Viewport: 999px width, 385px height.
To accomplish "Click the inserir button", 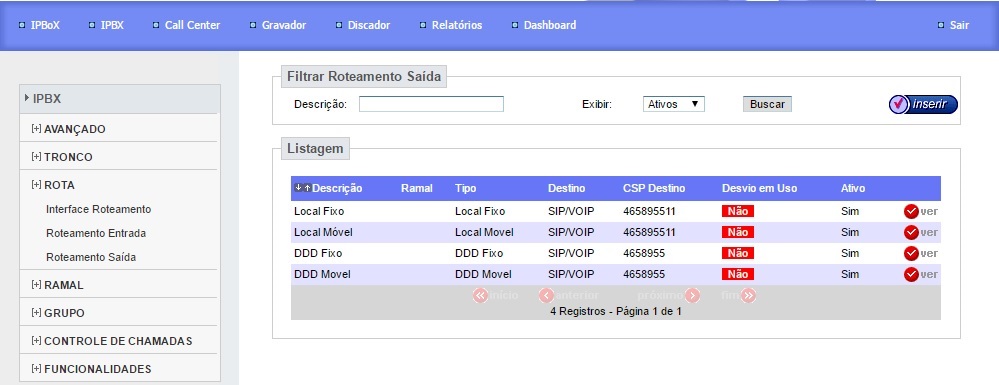I will (923, 104).
